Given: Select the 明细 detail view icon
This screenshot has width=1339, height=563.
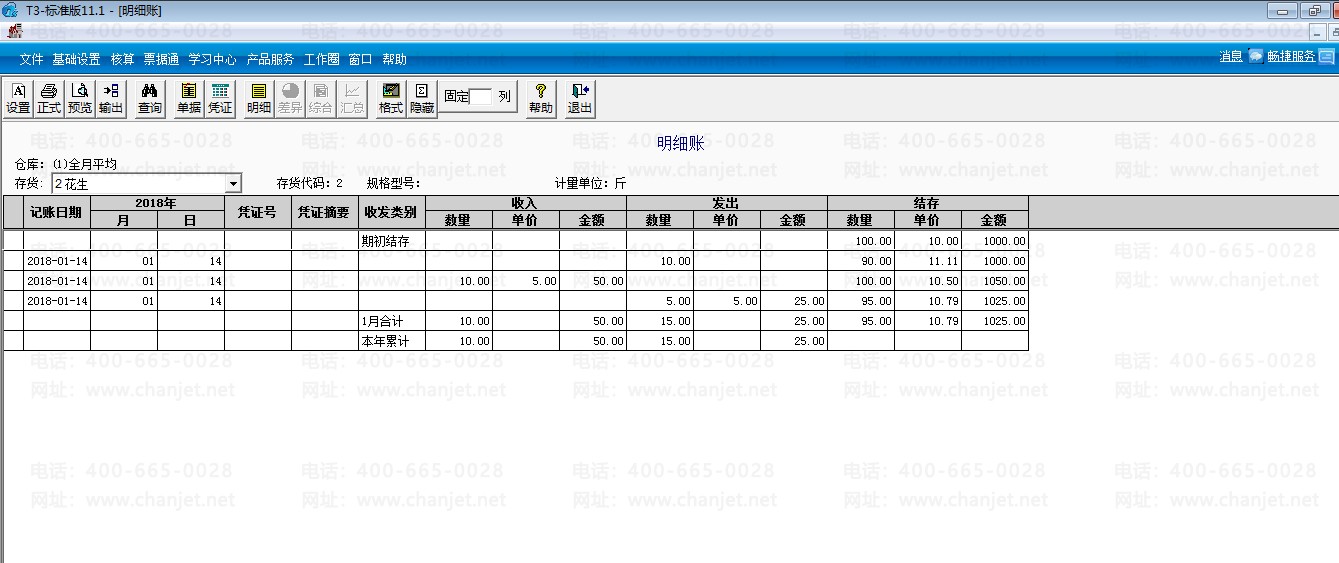Looking at the screenshot, I should pos(258,98).
